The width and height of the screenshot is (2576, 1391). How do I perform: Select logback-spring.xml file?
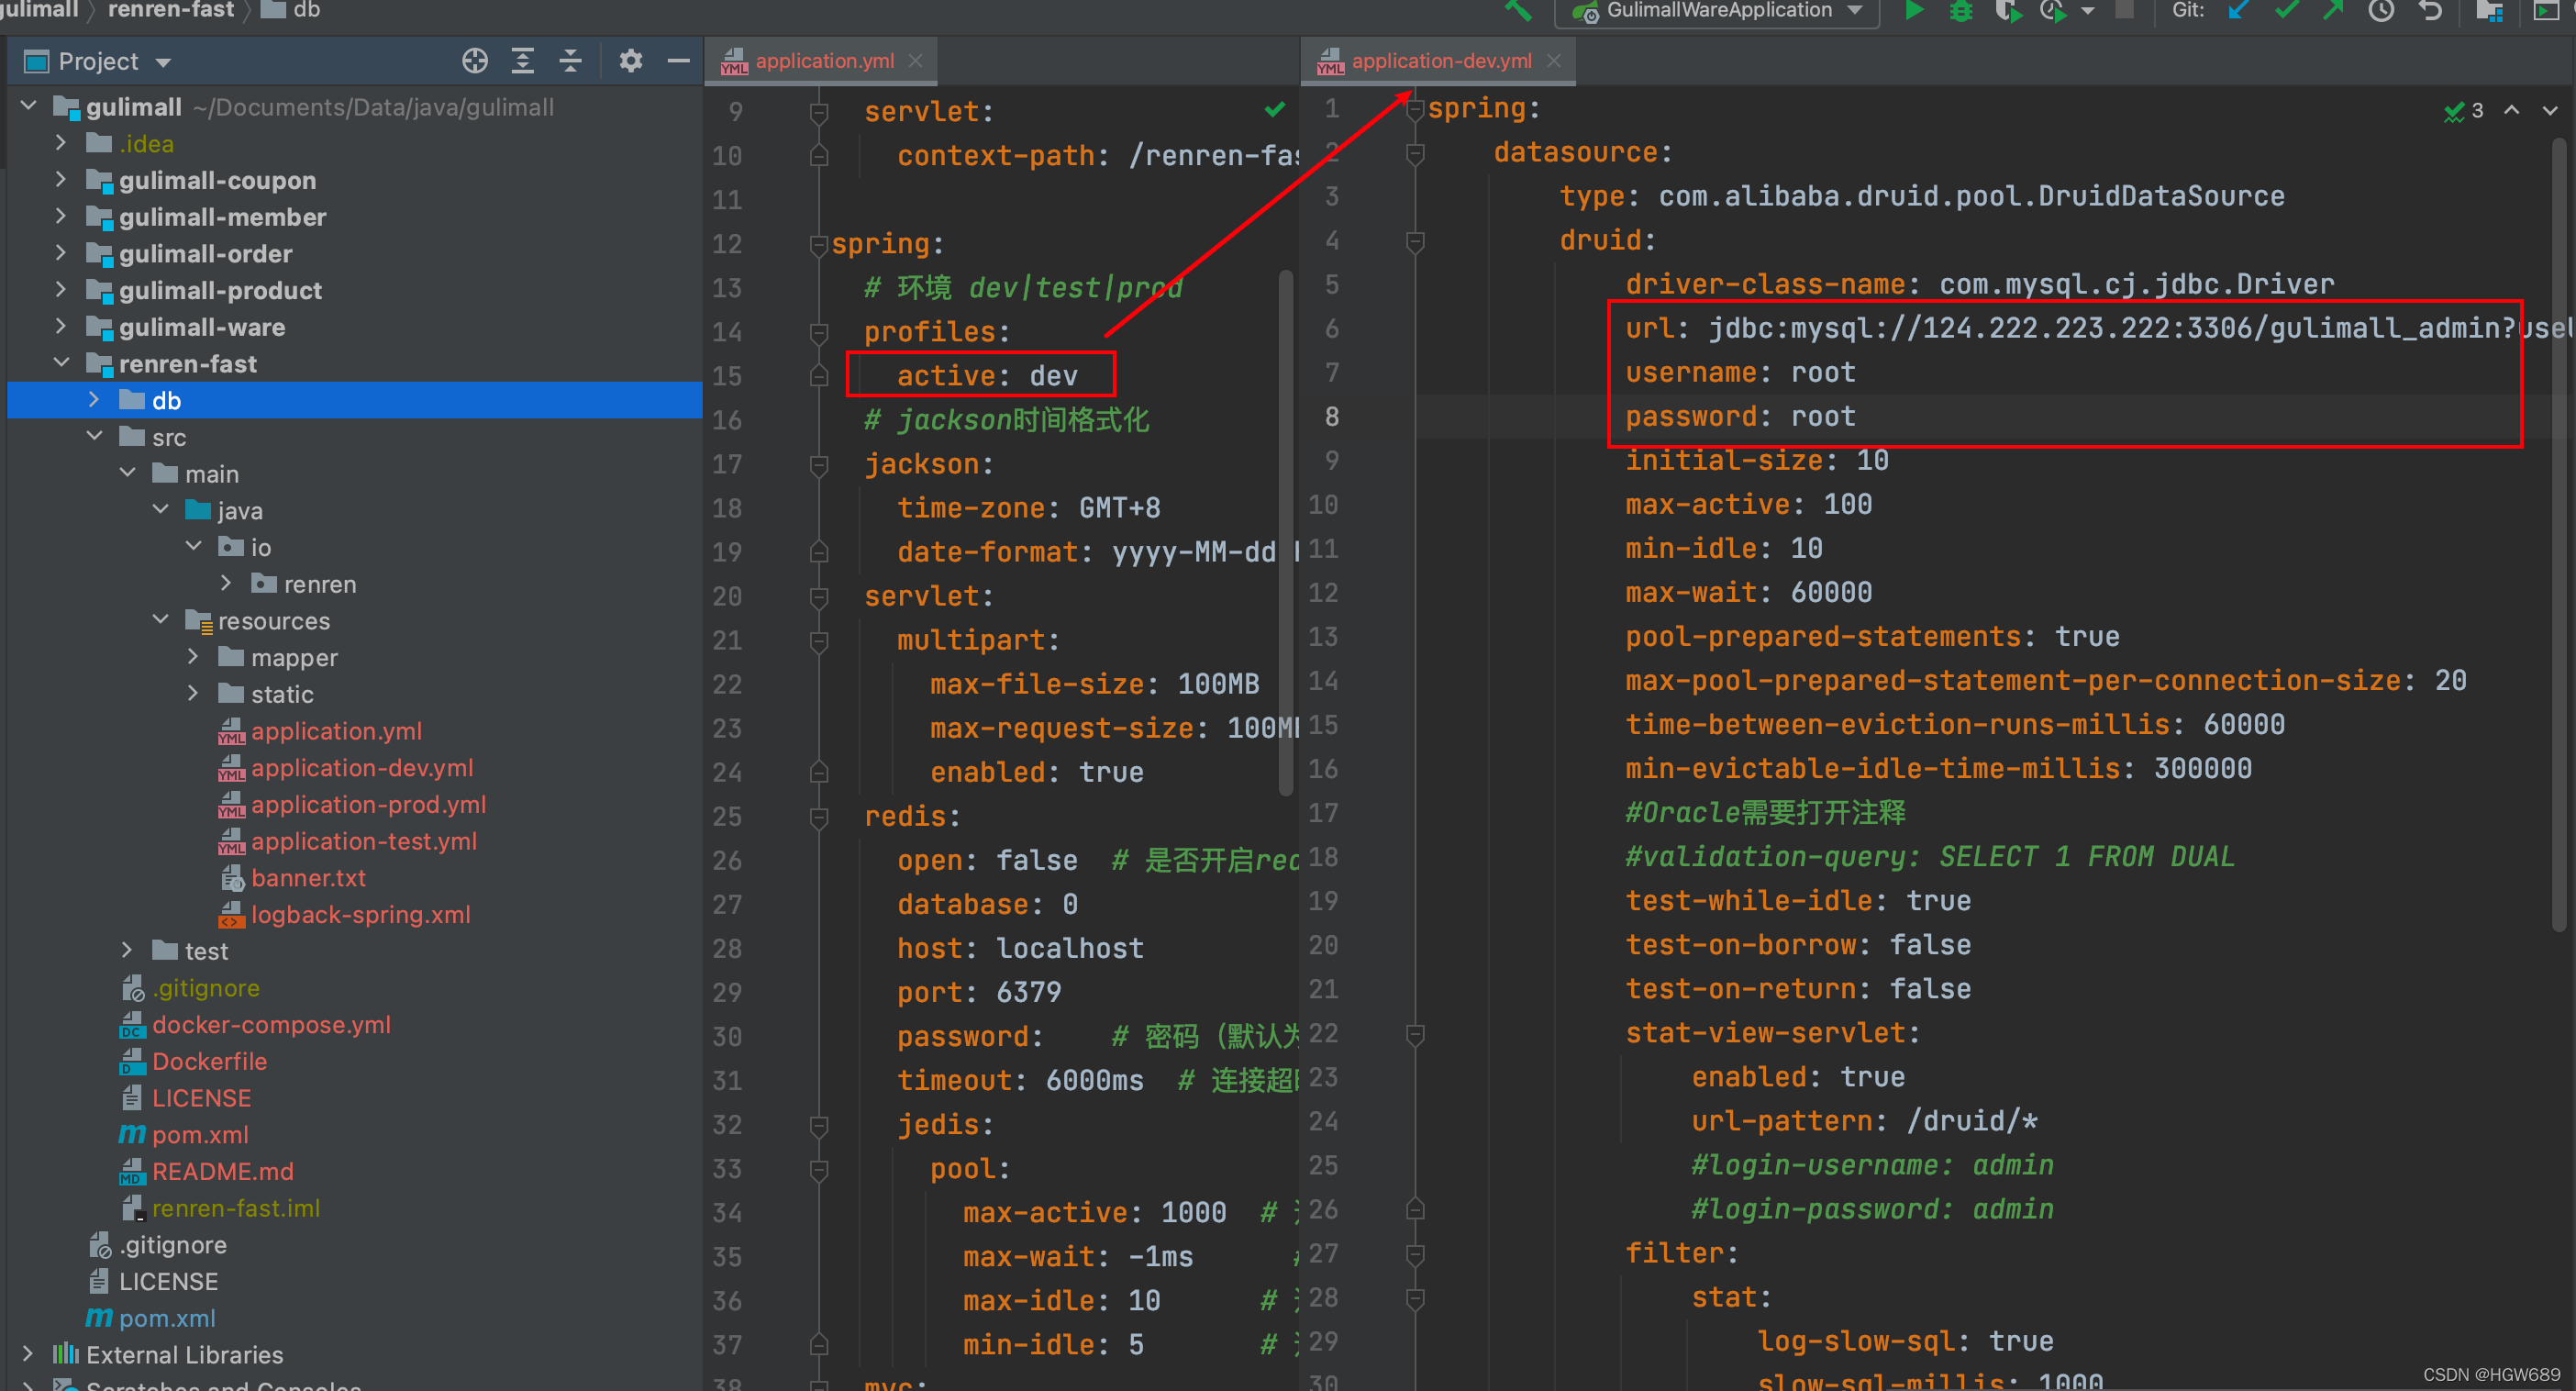pyautogui.click(x=360, y=915)
